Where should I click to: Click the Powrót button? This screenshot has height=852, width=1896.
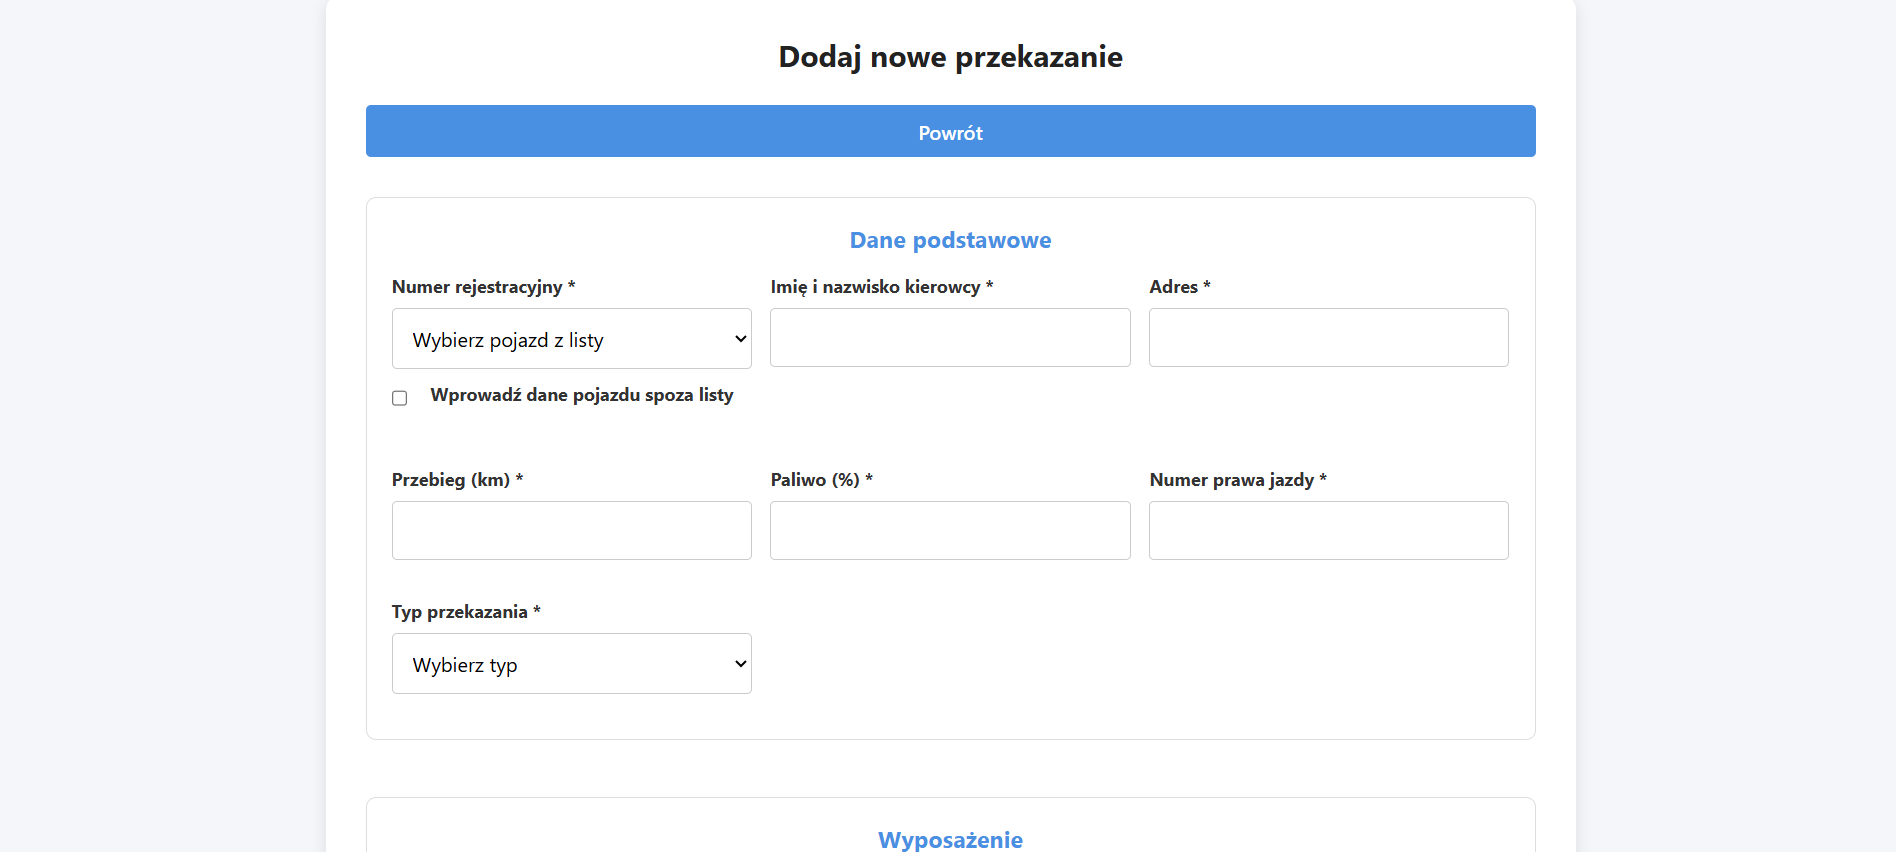(x=950, y=131)
